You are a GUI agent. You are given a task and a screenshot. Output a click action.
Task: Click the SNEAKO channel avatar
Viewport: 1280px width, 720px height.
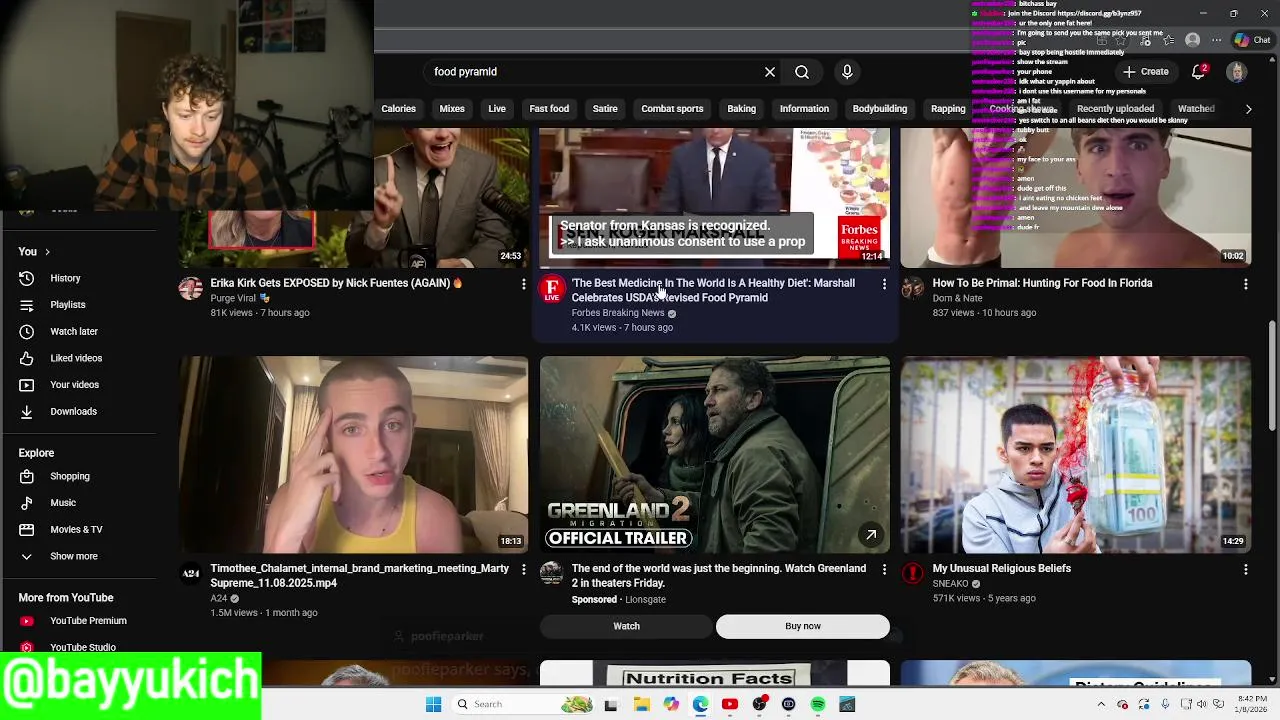(913, 573)
